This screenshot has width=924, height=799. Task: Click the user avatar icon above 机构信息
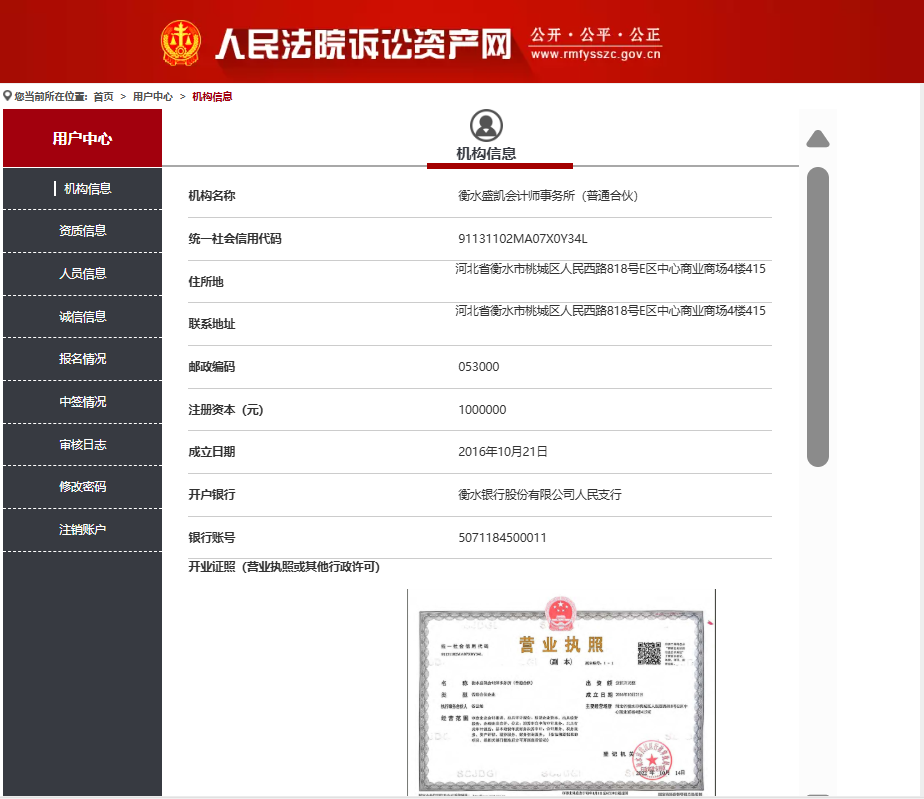click(x=486, y=125)
